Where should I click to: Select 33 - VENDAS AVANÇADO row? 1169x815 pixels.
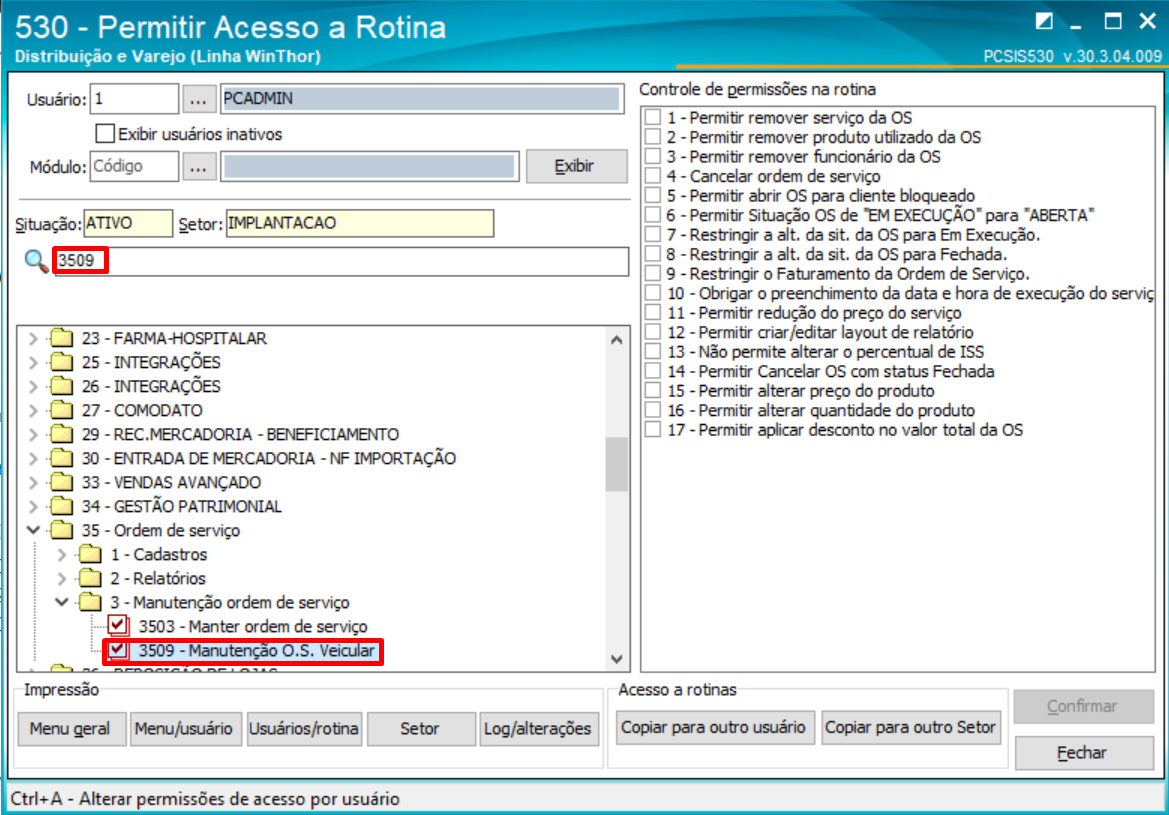(171, 482)
